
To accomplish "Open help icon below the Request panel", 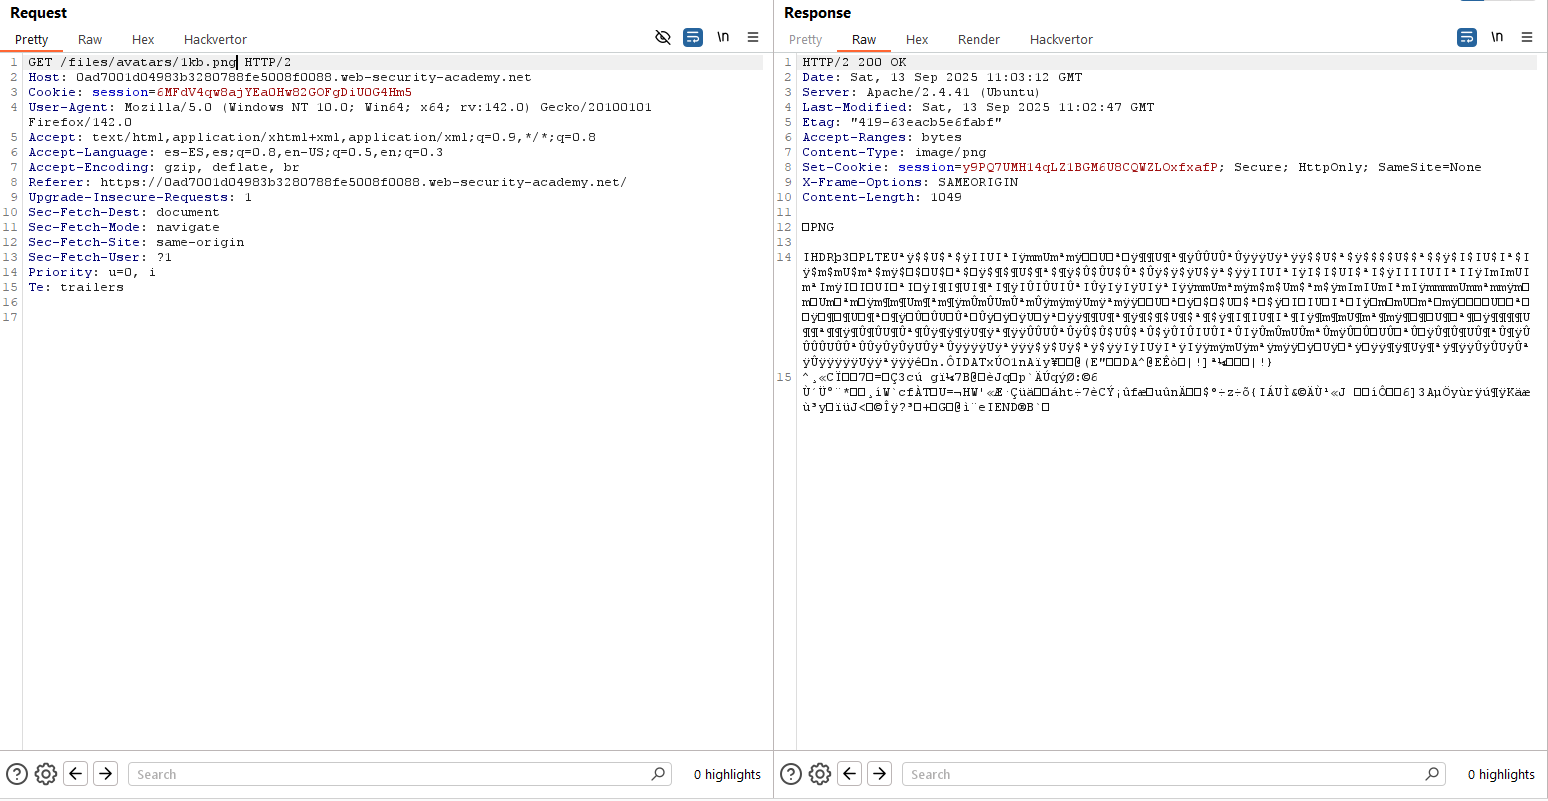I will pos(17,774).
